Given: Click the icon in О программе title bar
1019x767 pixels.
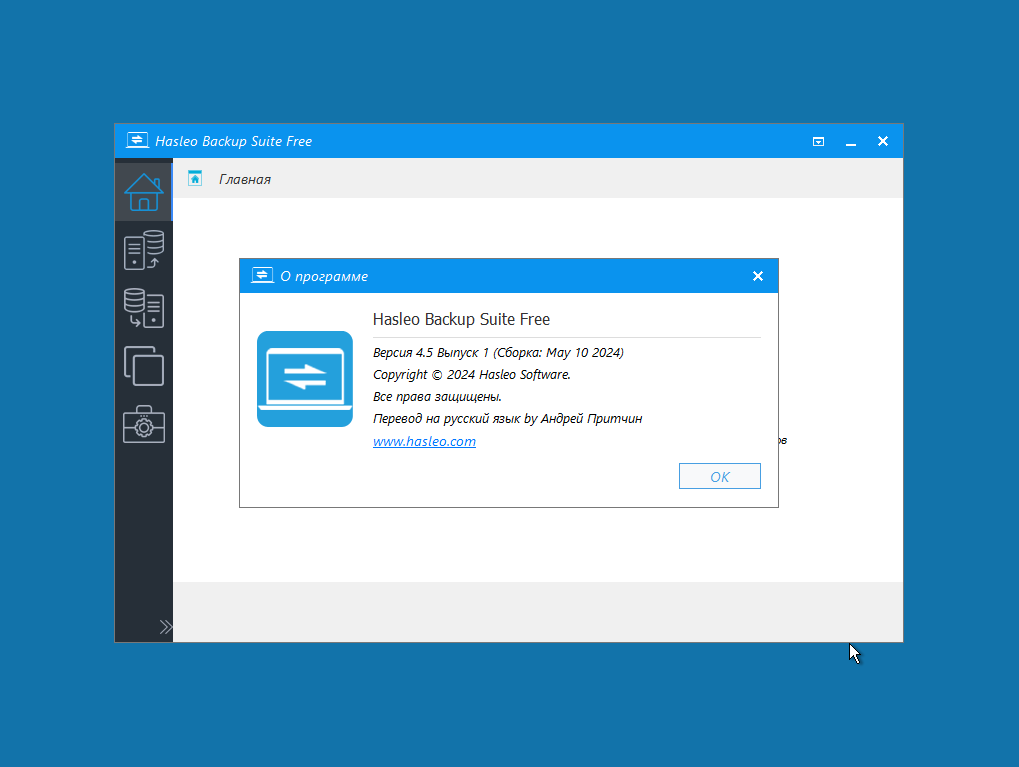Looking at the screenshot, I should [262, 276].
